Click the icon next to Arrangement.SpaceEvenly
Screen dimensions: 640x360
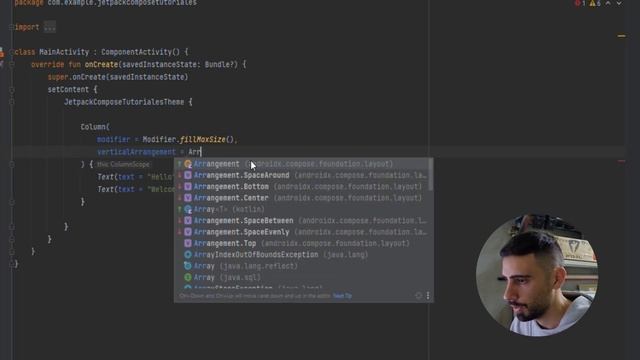(x=188, y=232)
